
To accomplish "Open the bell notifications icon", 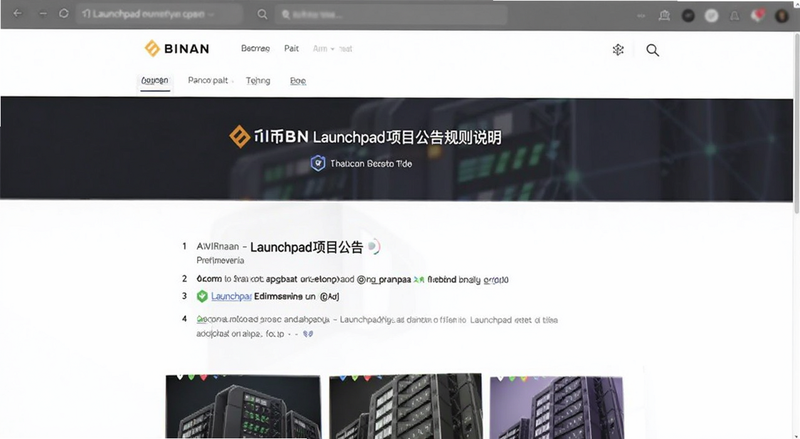I will 734,16.
